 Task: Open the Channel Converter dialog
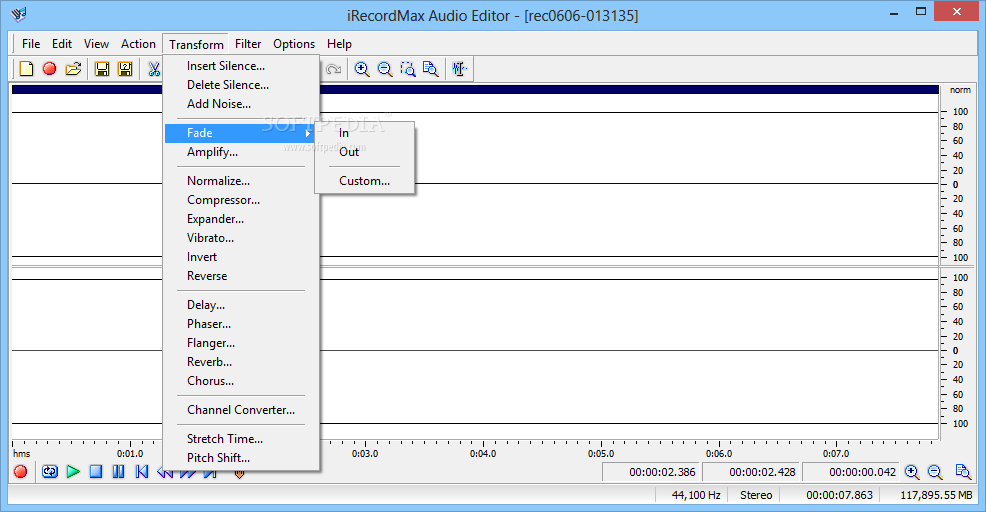click(x=241, y=409)
